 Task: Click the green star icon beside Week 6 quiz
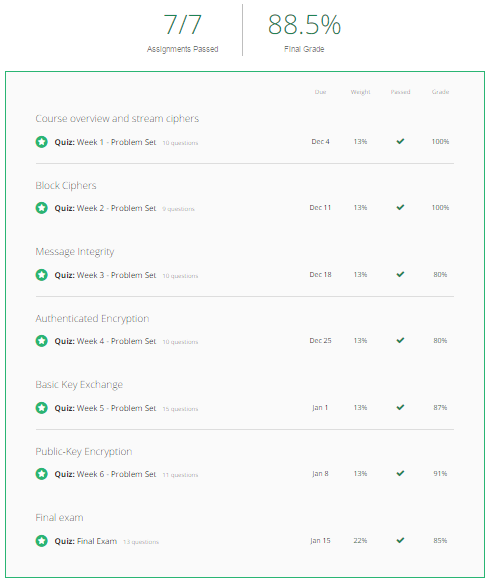click(x=42, y=474)
